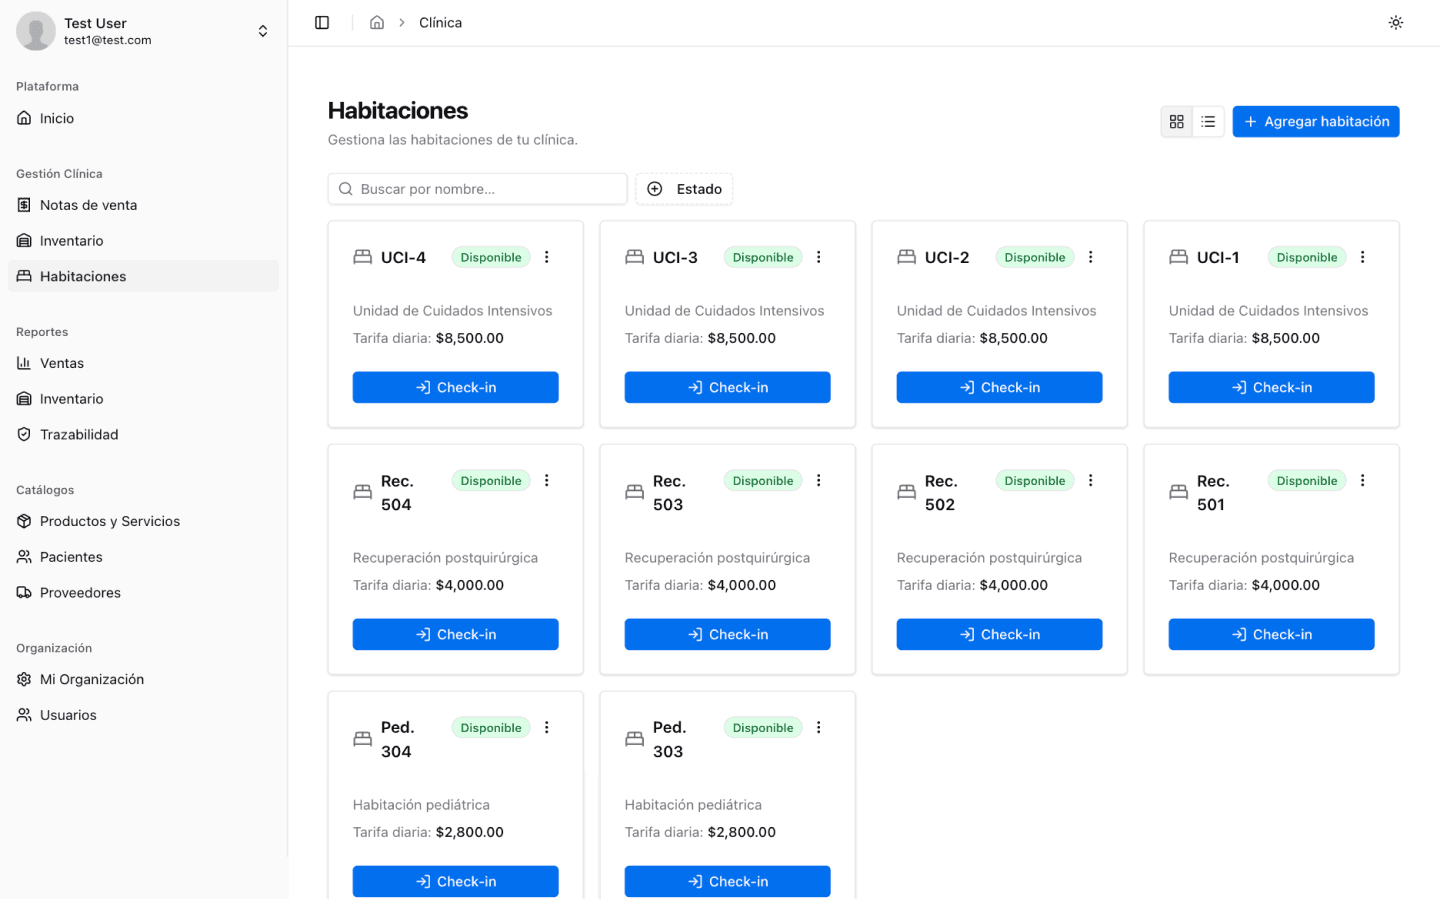The width and height of the screenshot is (1440, 900).
Task: Toggle the light/dark theme sun icon
Action: pyautogui.click(x=1395, y=22)
